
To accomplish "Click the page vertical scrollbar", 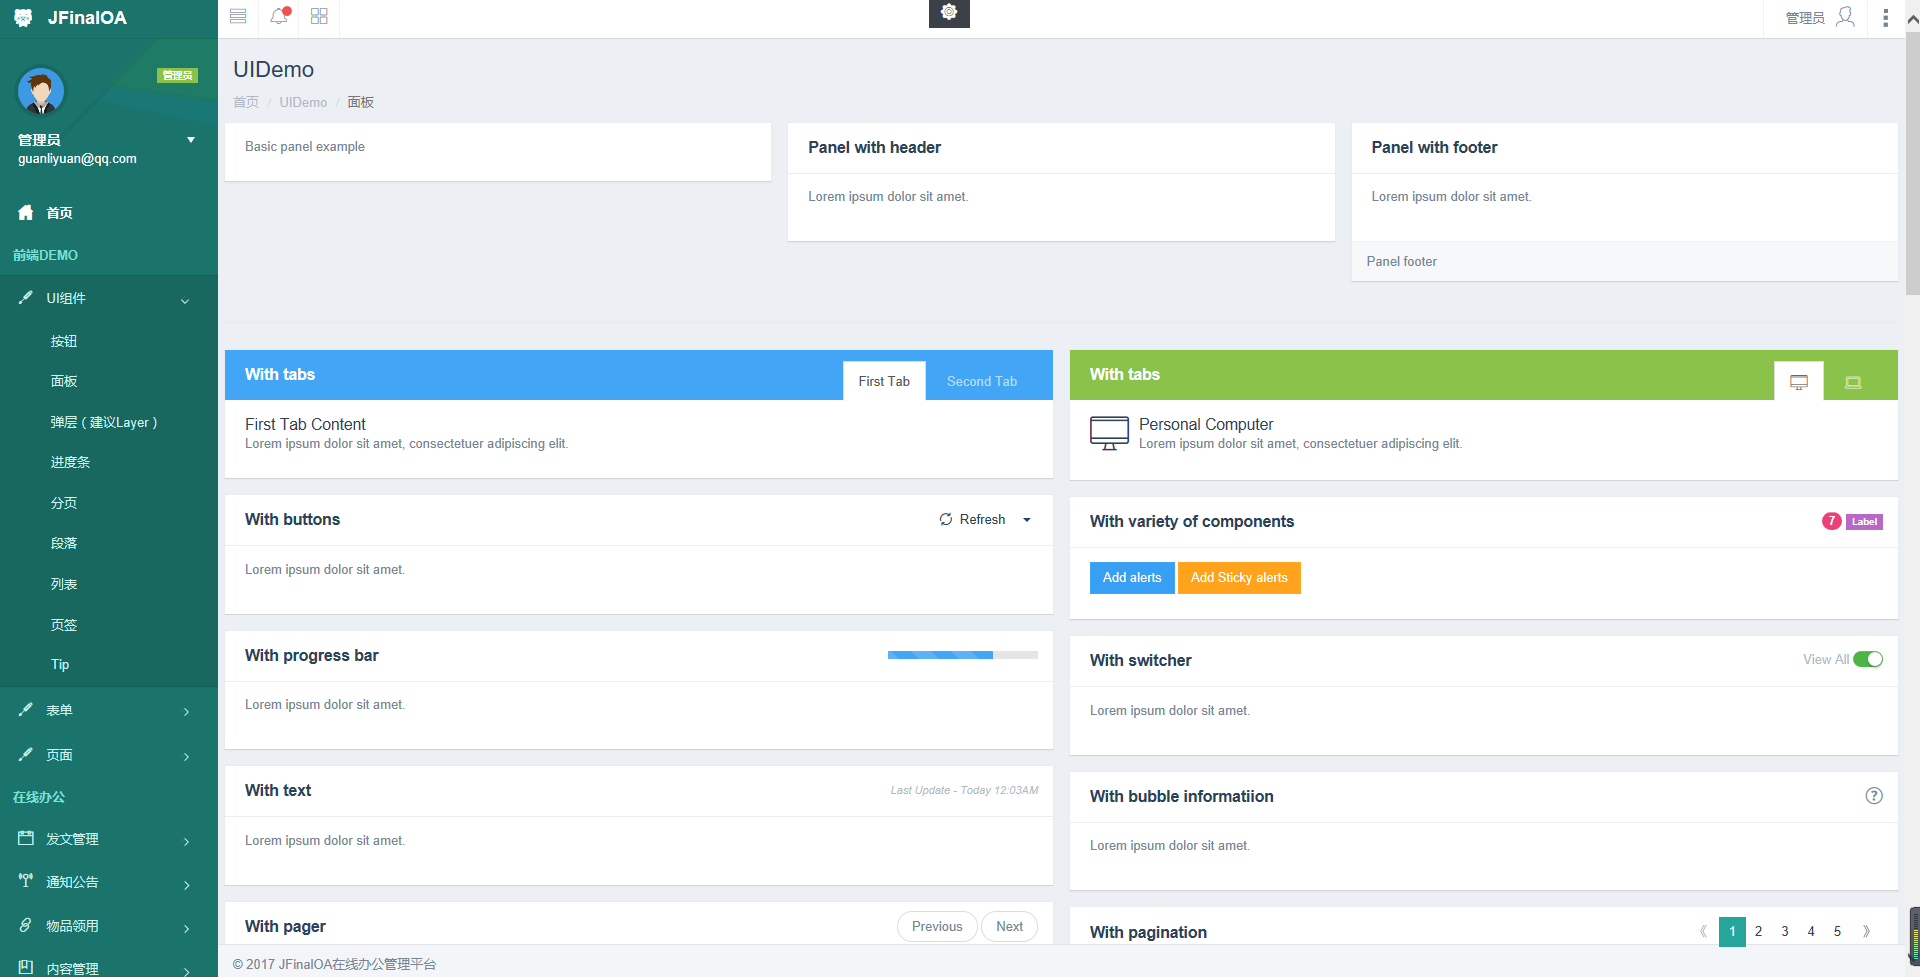I will [x=1912, y=165].
